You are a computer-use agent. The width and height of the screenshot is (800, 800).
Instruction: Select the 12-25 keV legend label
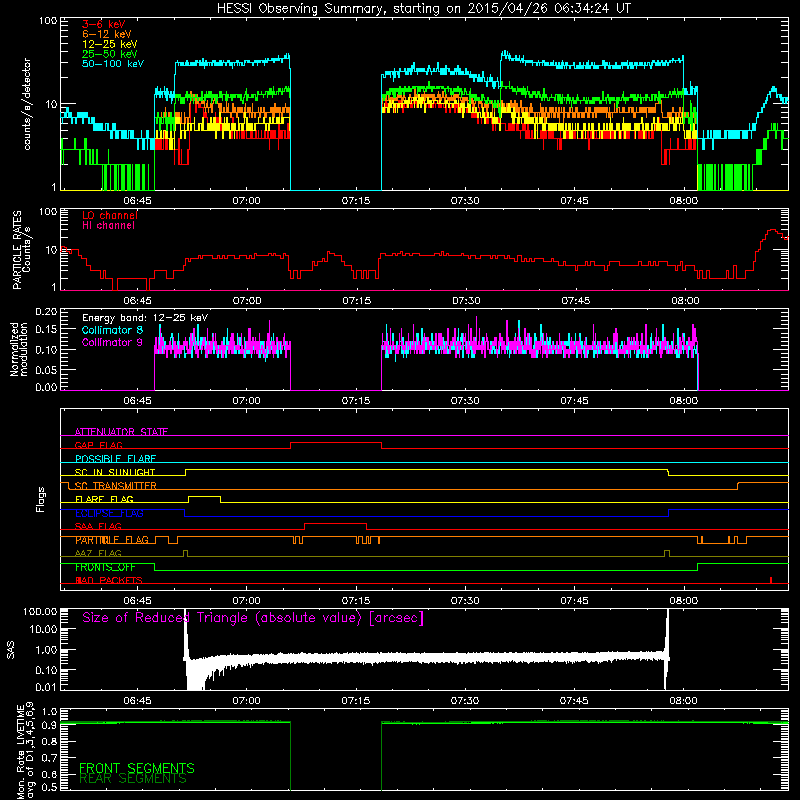point(109,44)
